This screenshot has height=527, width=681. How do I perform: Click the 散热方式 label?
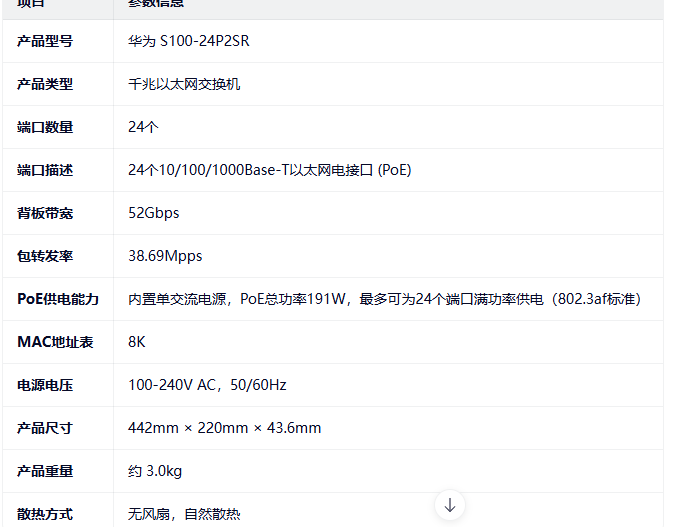pos(45,514)
